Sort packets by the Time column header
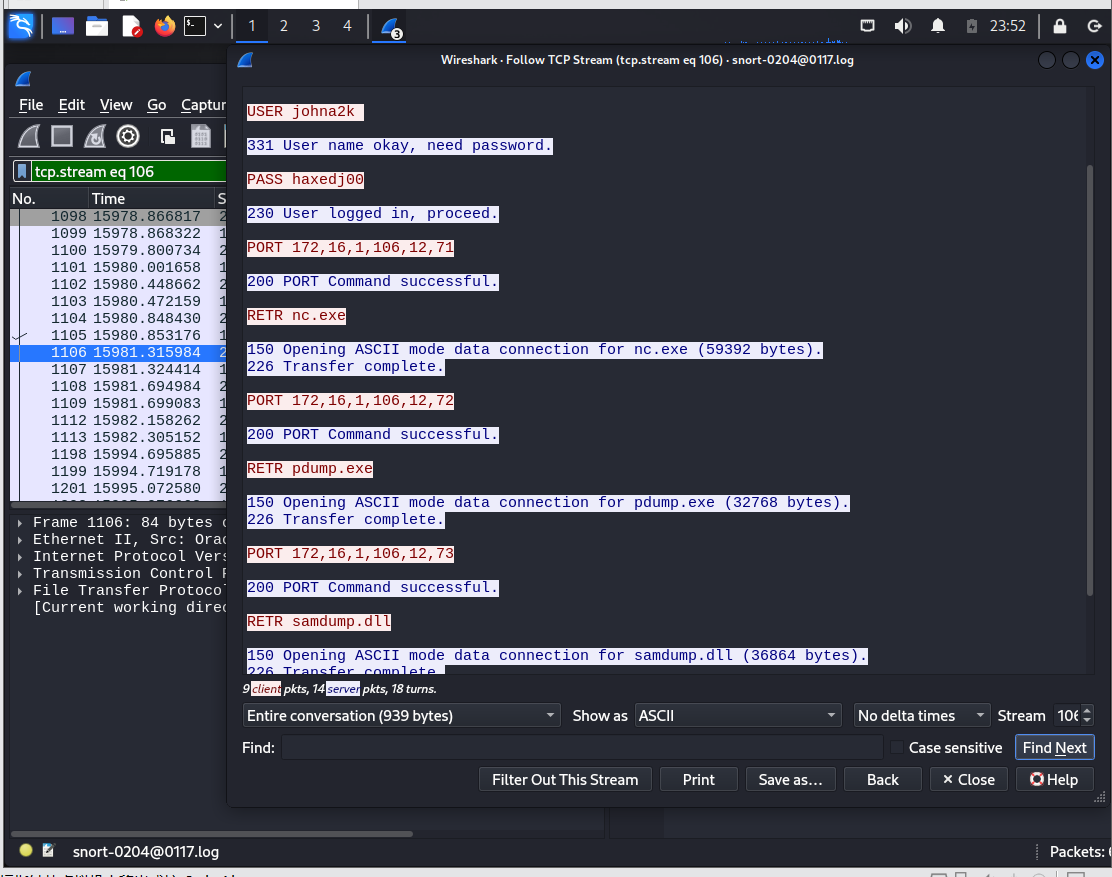 click(150, 199)
